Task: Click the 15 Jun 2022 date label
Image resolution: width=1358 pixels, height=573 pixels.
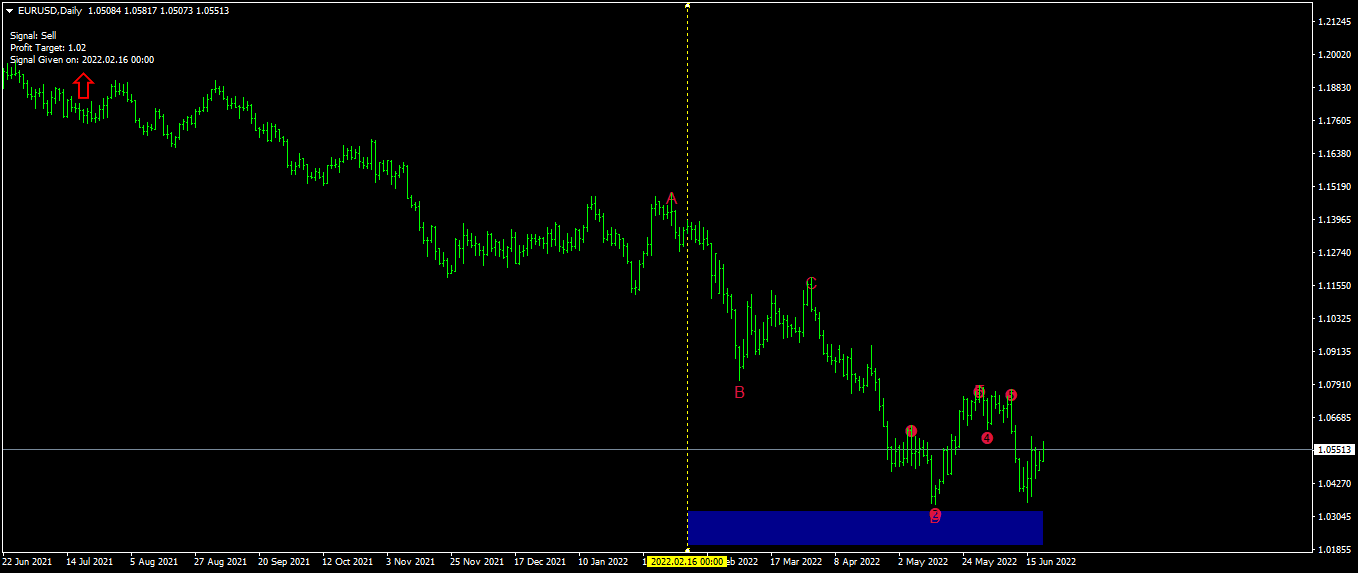Action: tap(1051, 562)
